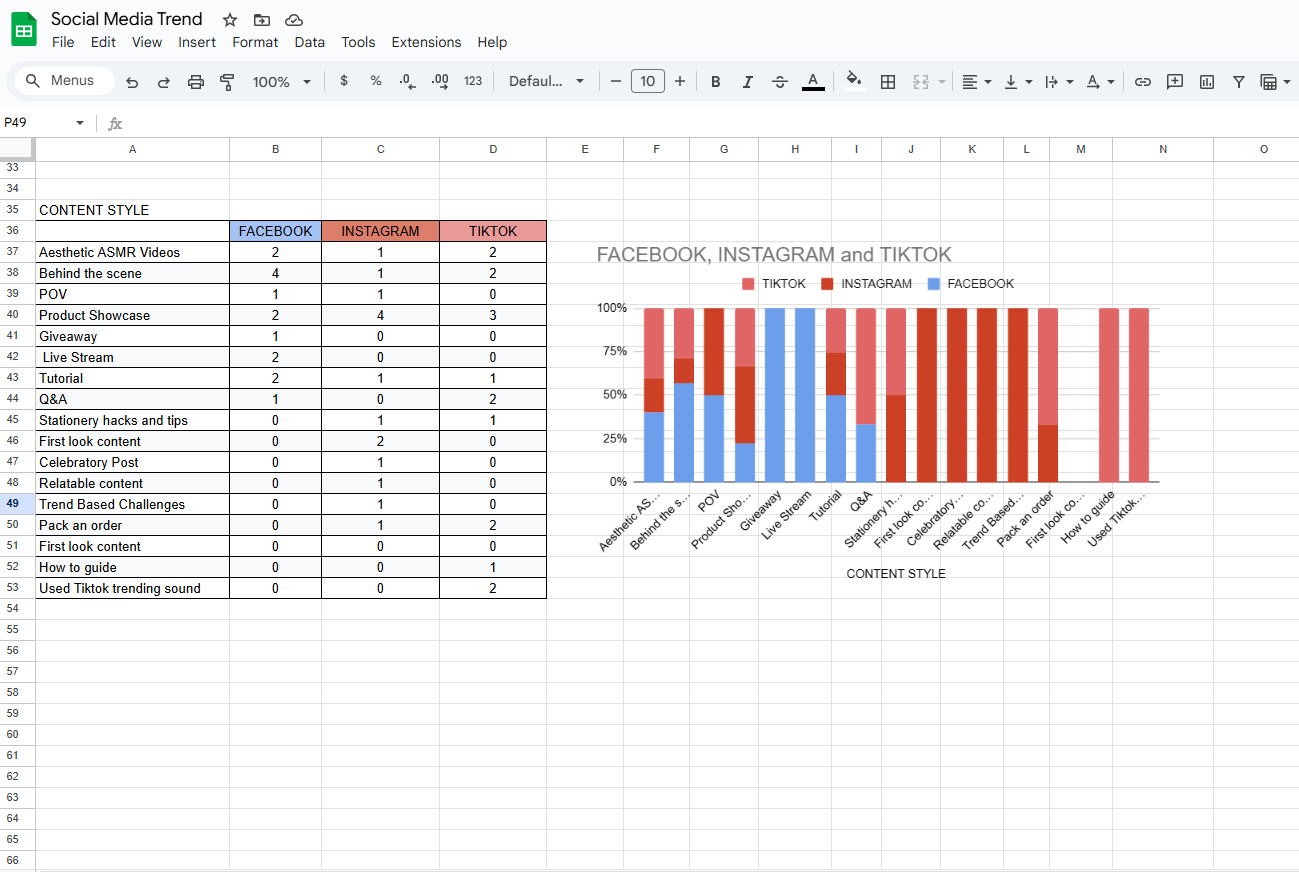Open the merge type dropdown arrow
This screenshot has height=872, width=1299.
tap(942, 82)
